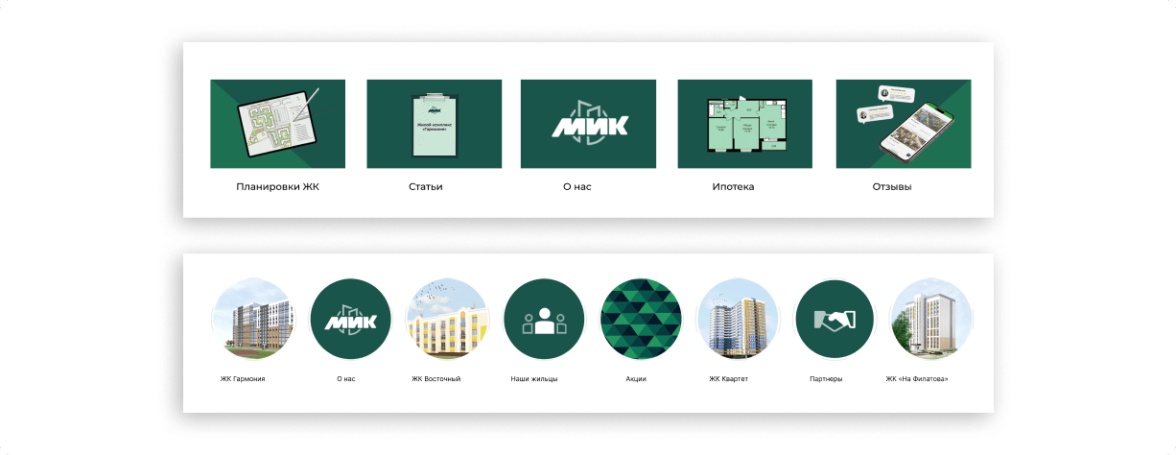Select the ЖК «На Филатова» circular building icon
Viewport: 1176px width, 455px height.
point(932,319)
